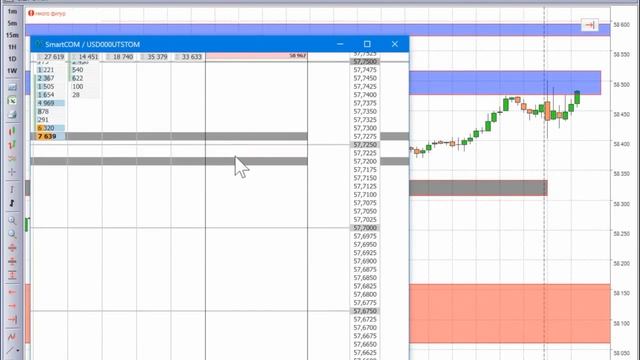This screenshot has width=640, height=360.
Task: Click the lower magnifier zoom icon
Action: 12,234
